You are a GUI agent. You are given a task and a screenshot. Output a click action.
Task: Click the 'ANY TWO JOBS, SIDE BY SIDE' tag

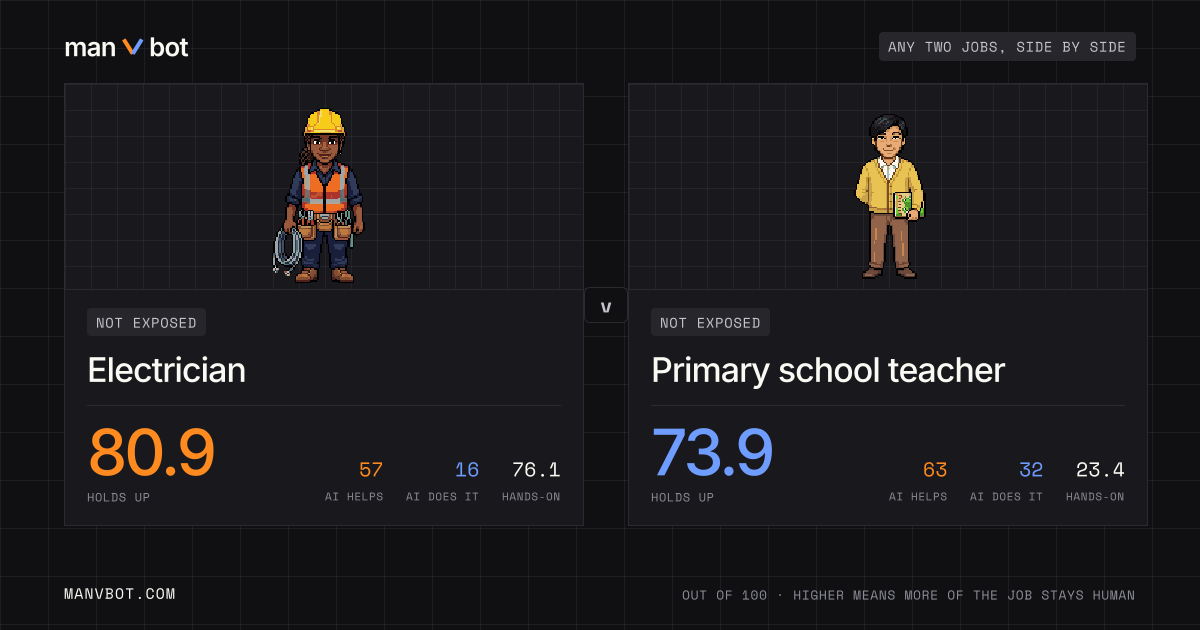(x=1007, y=47)
